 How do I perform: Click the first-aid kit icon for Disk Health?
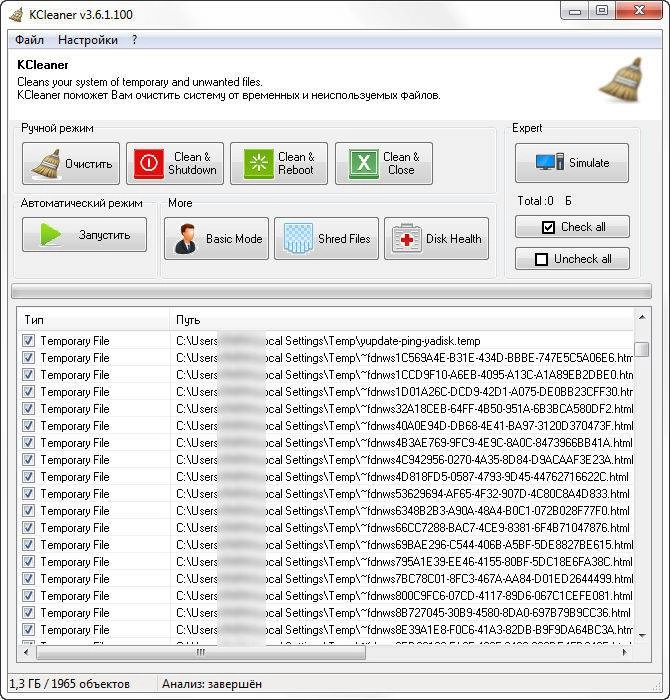coord(406,238)
